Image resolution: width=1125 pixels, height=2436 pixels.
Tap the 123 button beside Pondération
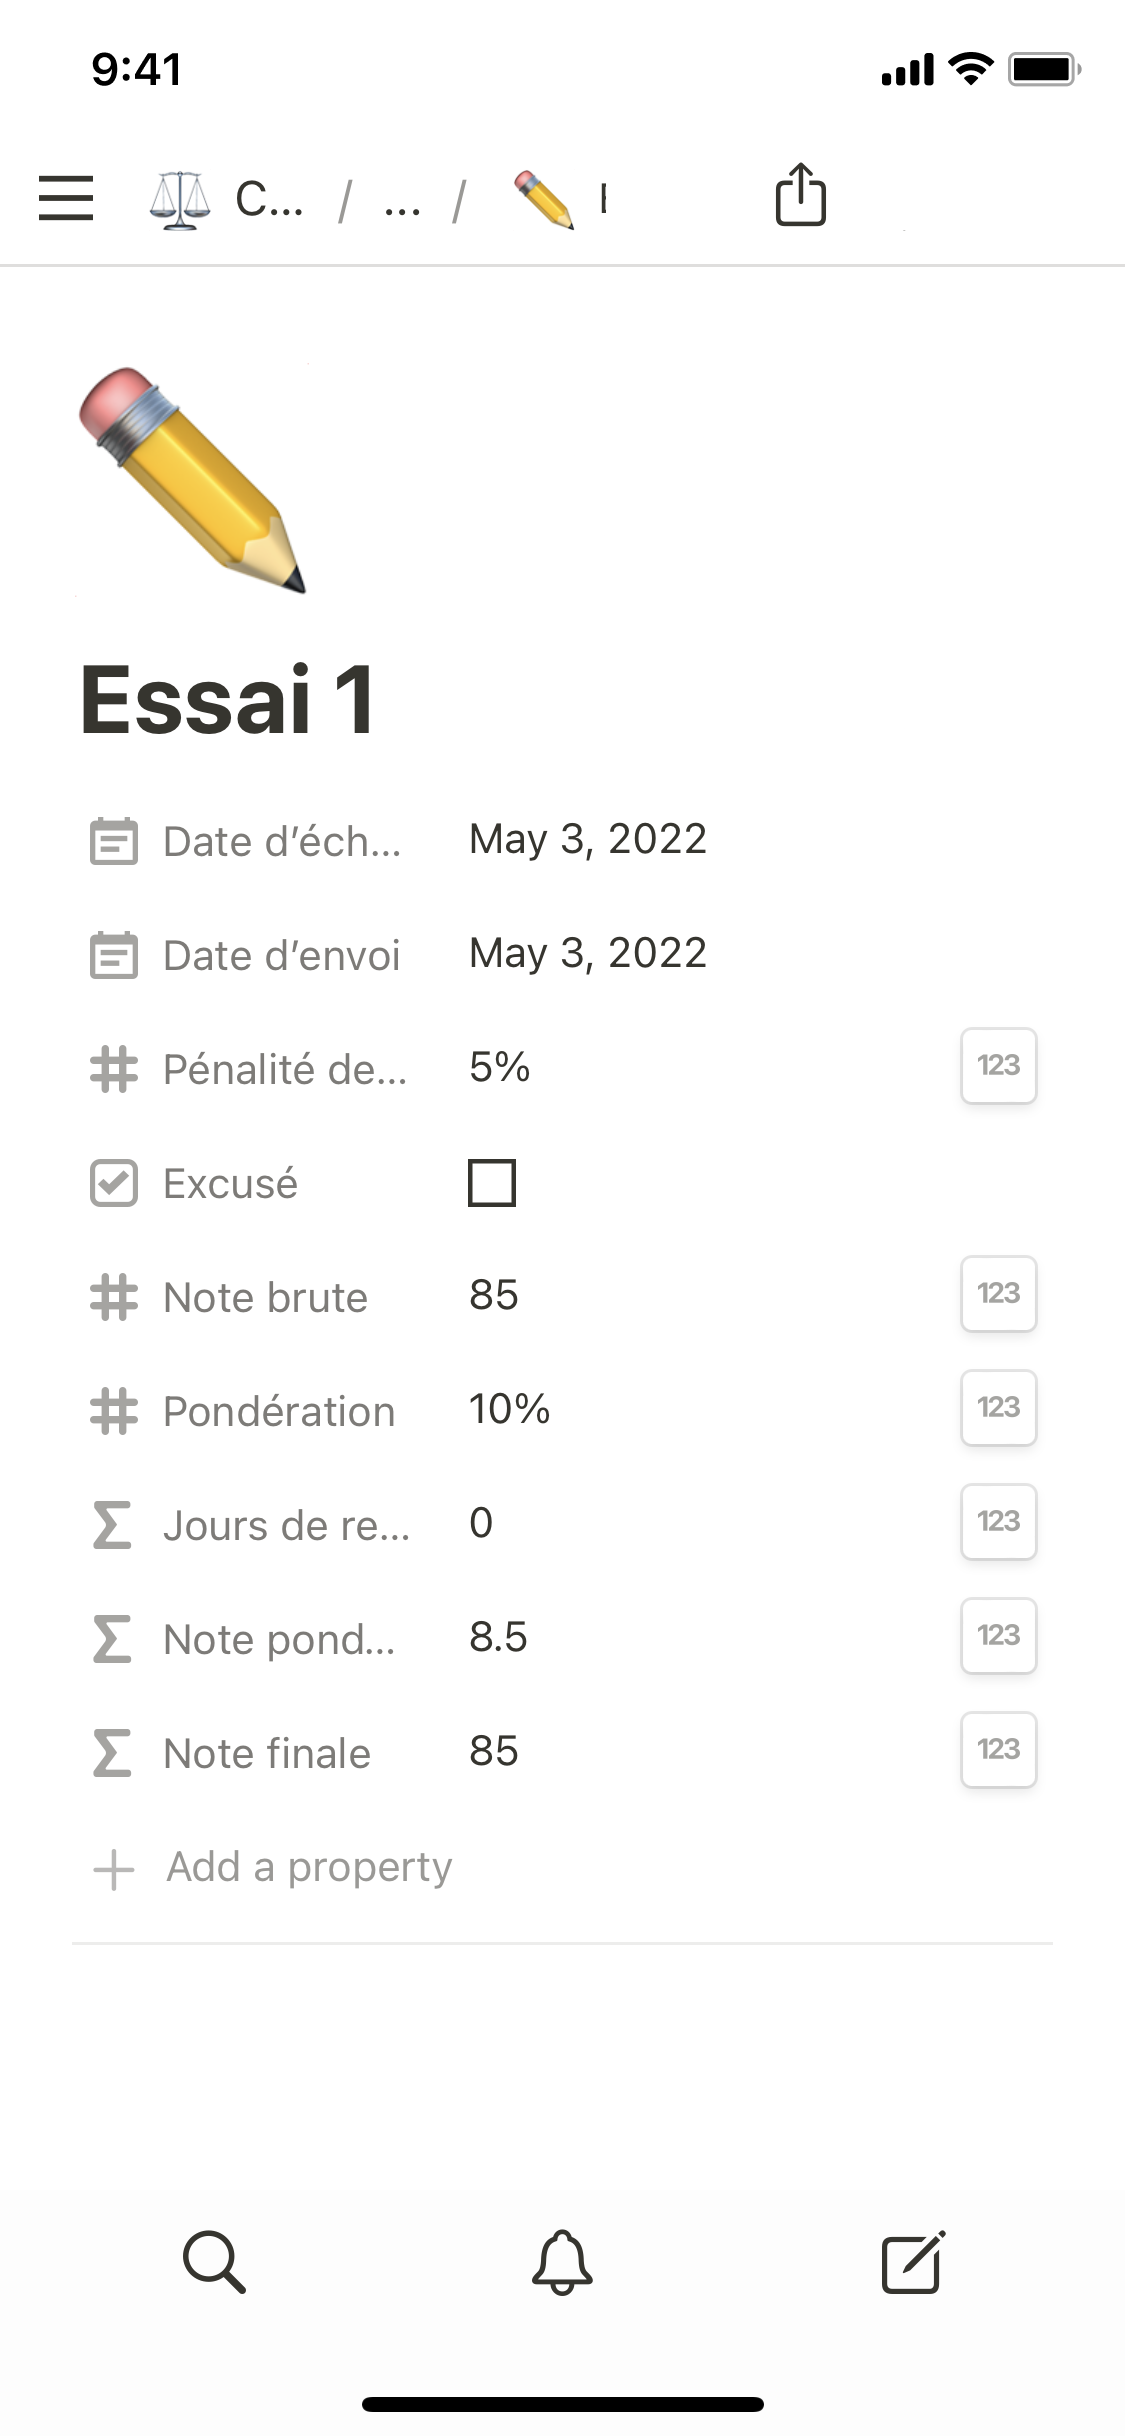[998, 1408]
